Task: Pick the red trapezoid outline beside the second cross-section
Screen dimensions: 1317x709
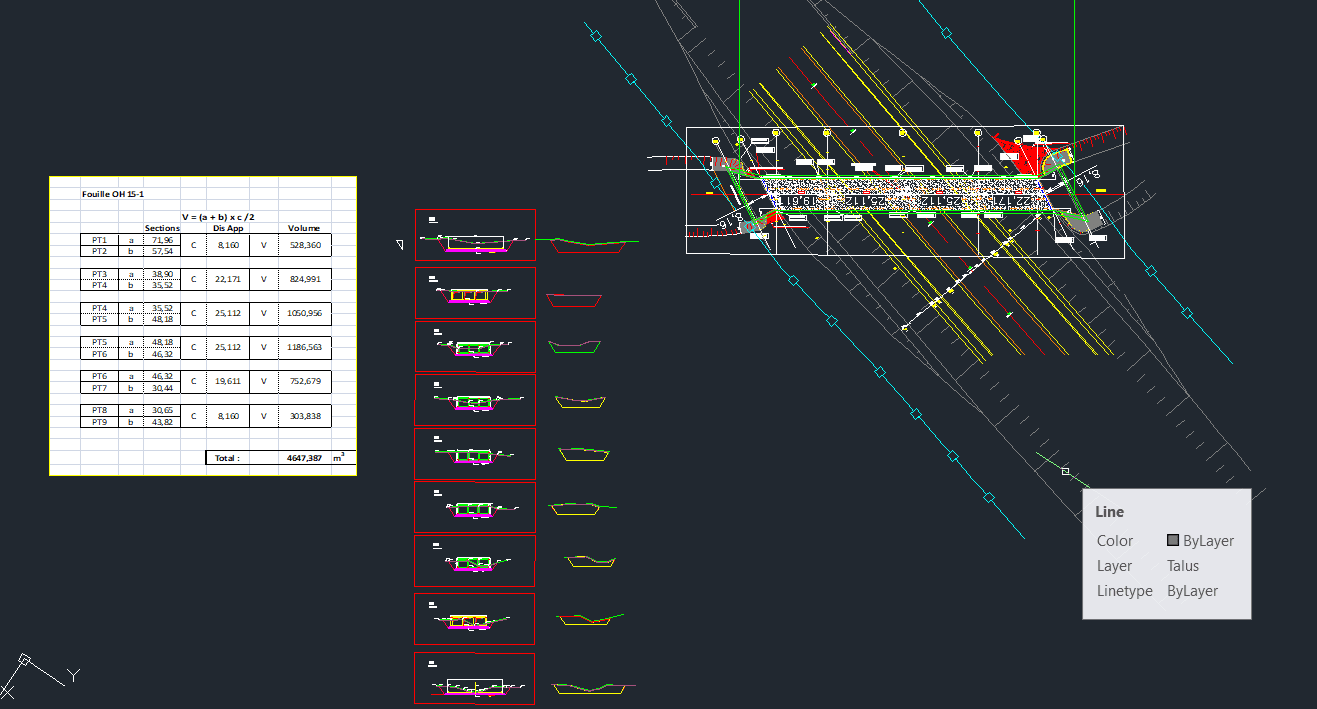Action: pyautogui.click(x=574, y=300)
